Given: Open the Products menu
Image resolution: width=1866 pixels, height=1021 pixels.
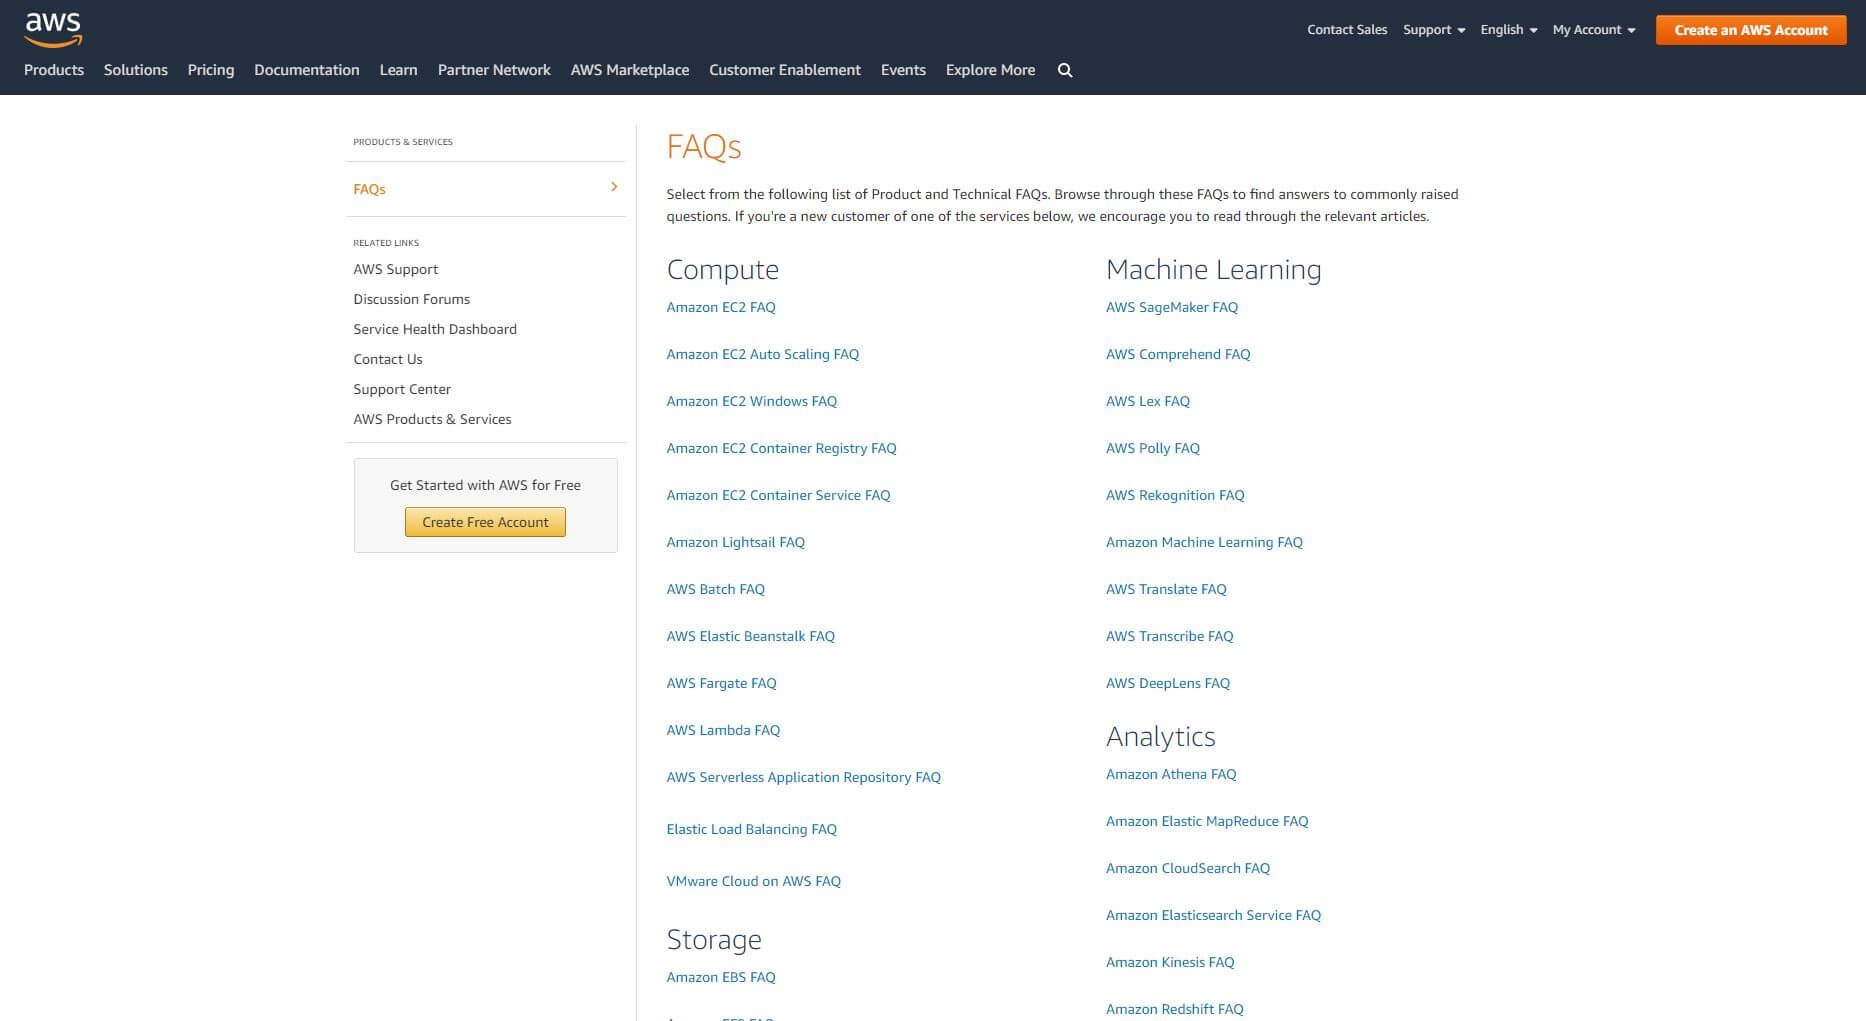Looking at the screenshot, I should (x=54, y=69).
